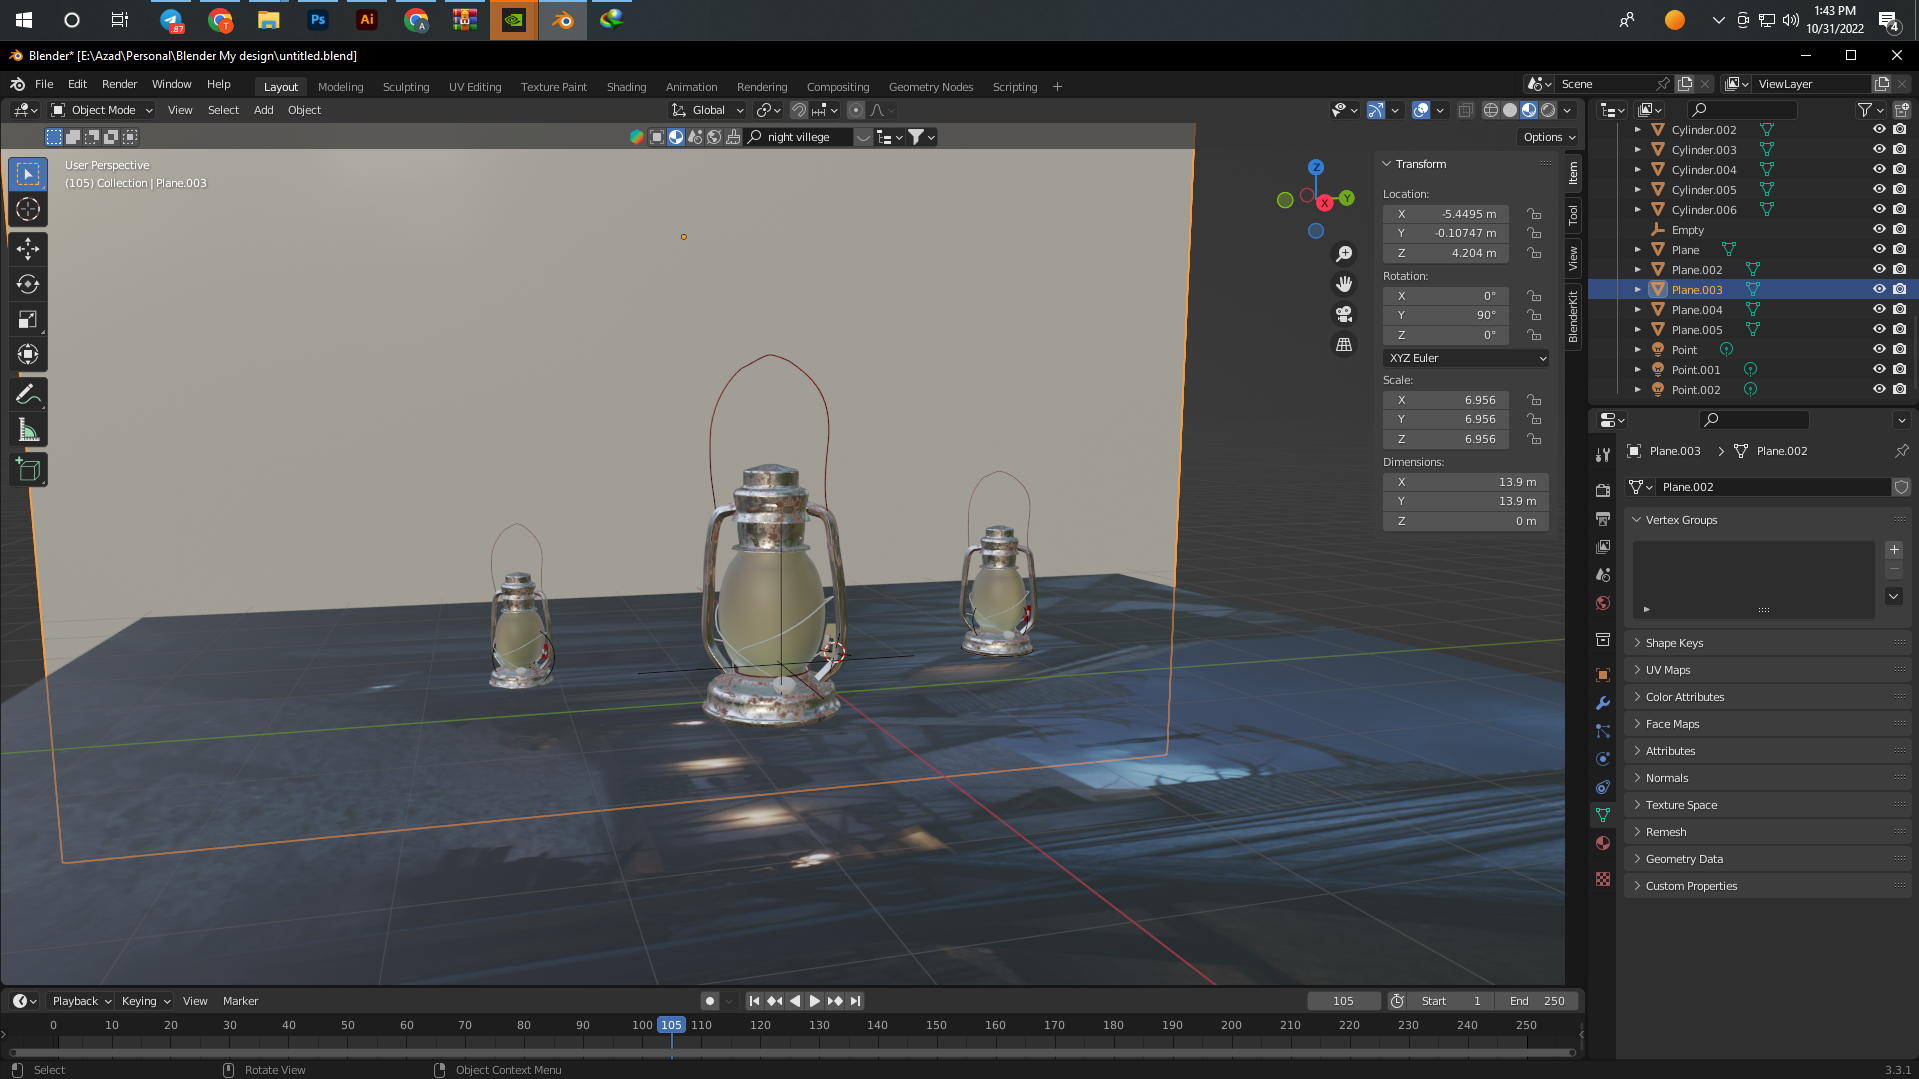Open the Material properties tab icon
The height and width of the screenshot is (1079, 1919).
1603,843
